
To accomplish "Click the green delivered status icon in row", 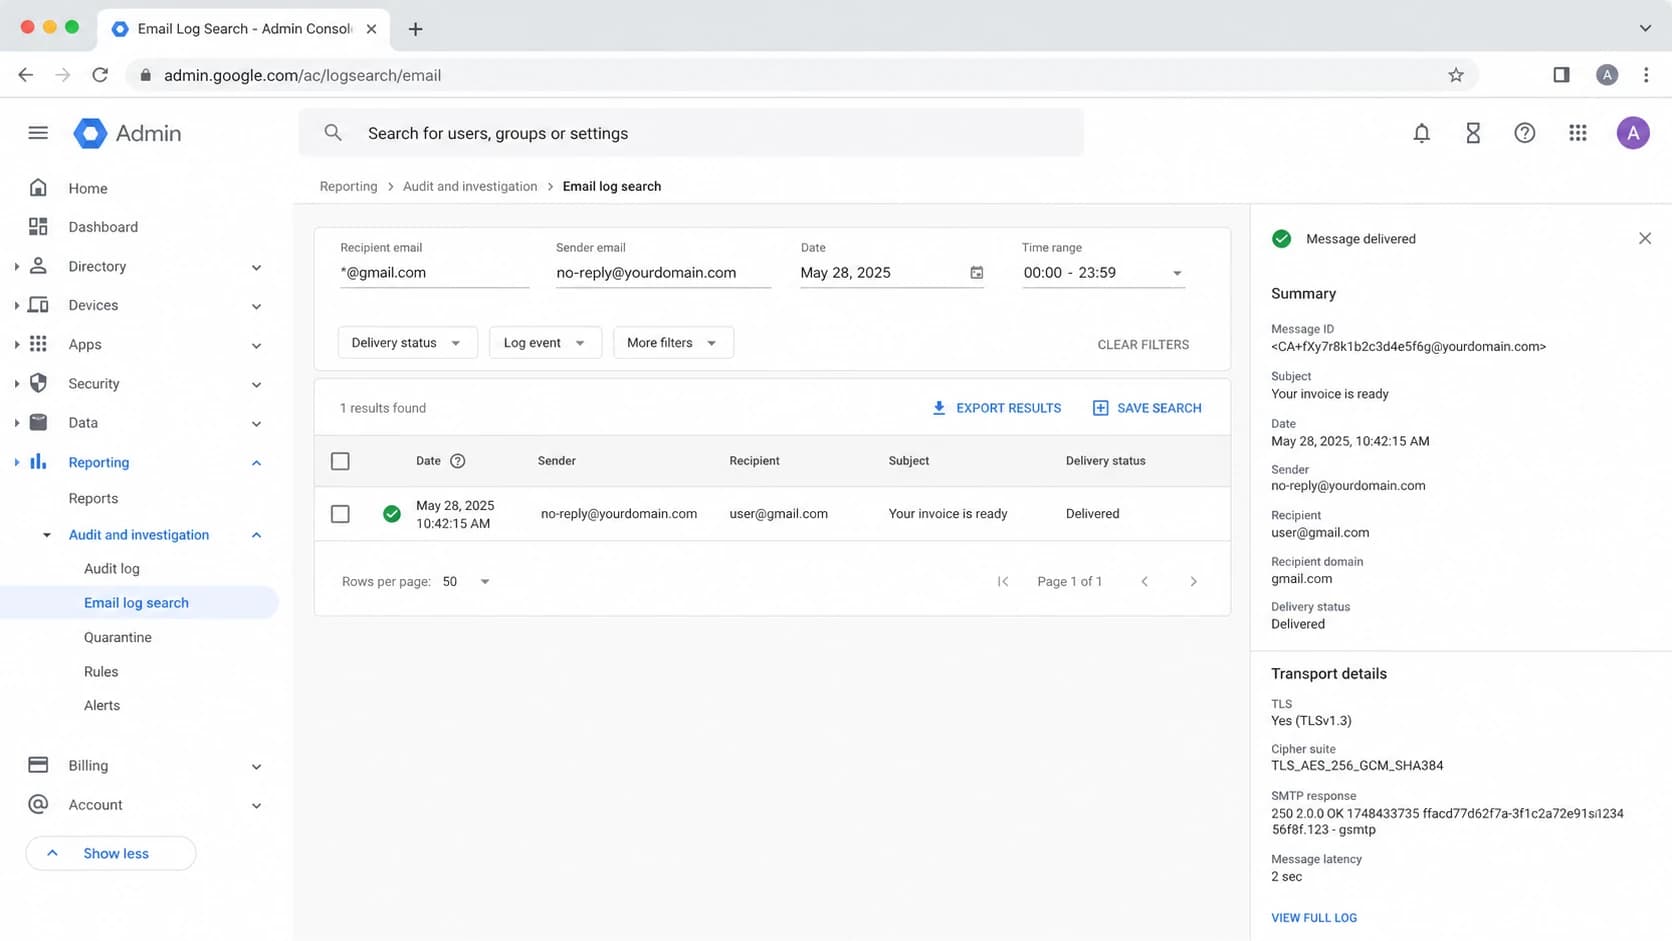I will (392, 514).
